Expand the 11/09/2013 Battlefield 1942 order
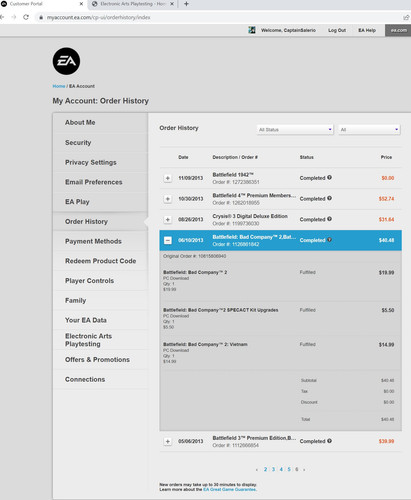411x500 pixels. point(168,178)
